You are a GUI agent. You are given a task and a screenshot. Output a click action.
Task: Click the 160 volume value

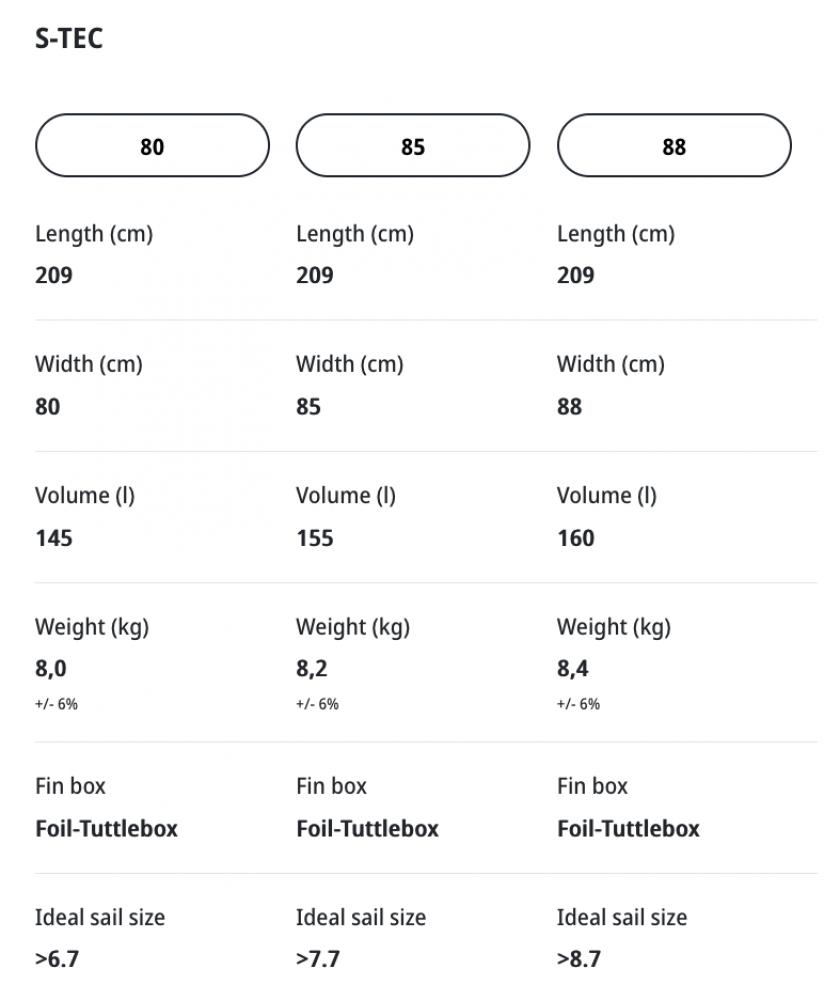(576, 538)
